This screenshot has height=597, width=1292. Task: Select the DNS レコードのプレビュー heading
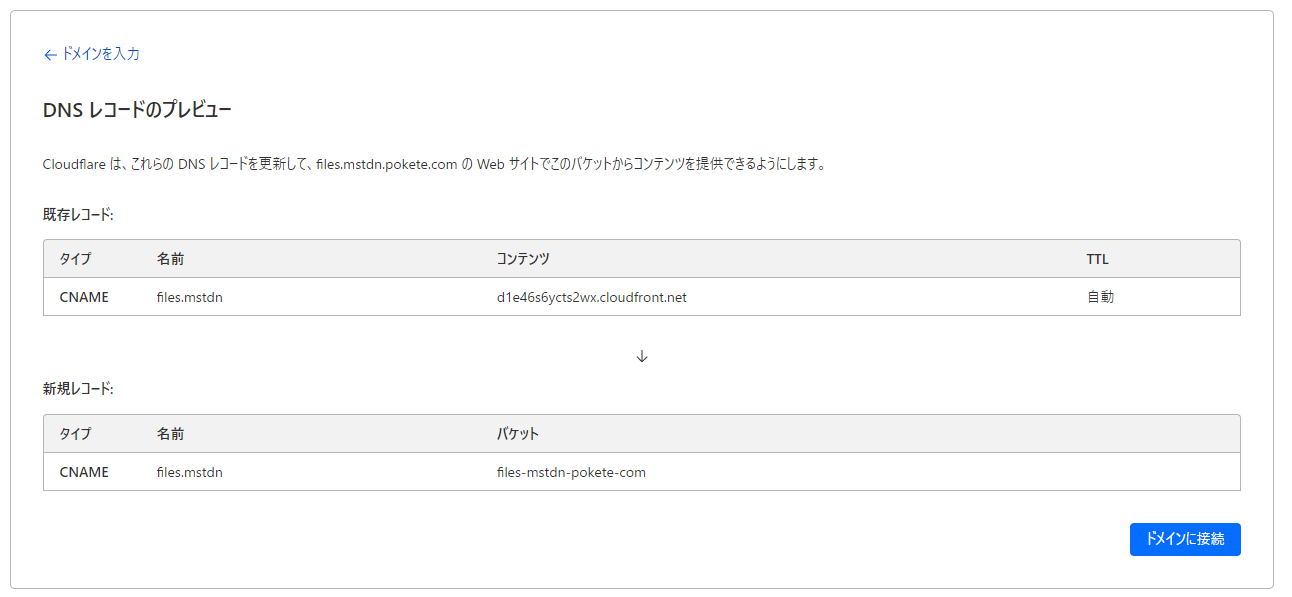point(137,110)
